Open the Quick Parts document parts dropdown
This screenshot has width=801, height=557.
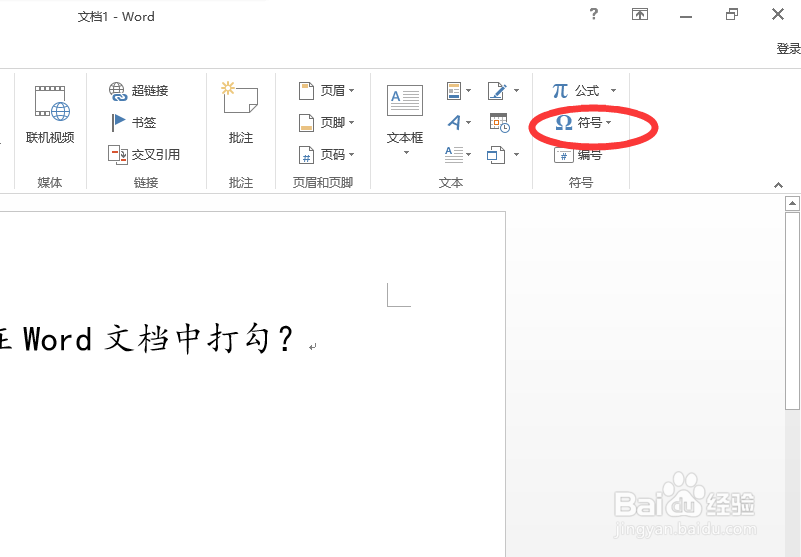(x=458, y=91)
